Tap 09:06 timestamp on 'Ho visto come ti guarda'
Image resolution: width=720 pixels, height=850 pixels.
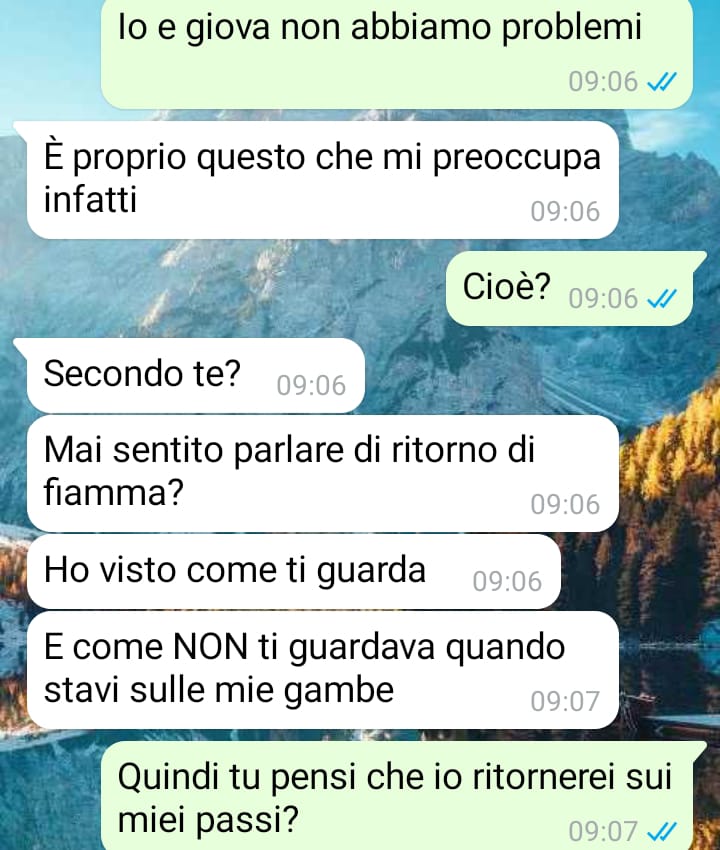pos(507,581)
